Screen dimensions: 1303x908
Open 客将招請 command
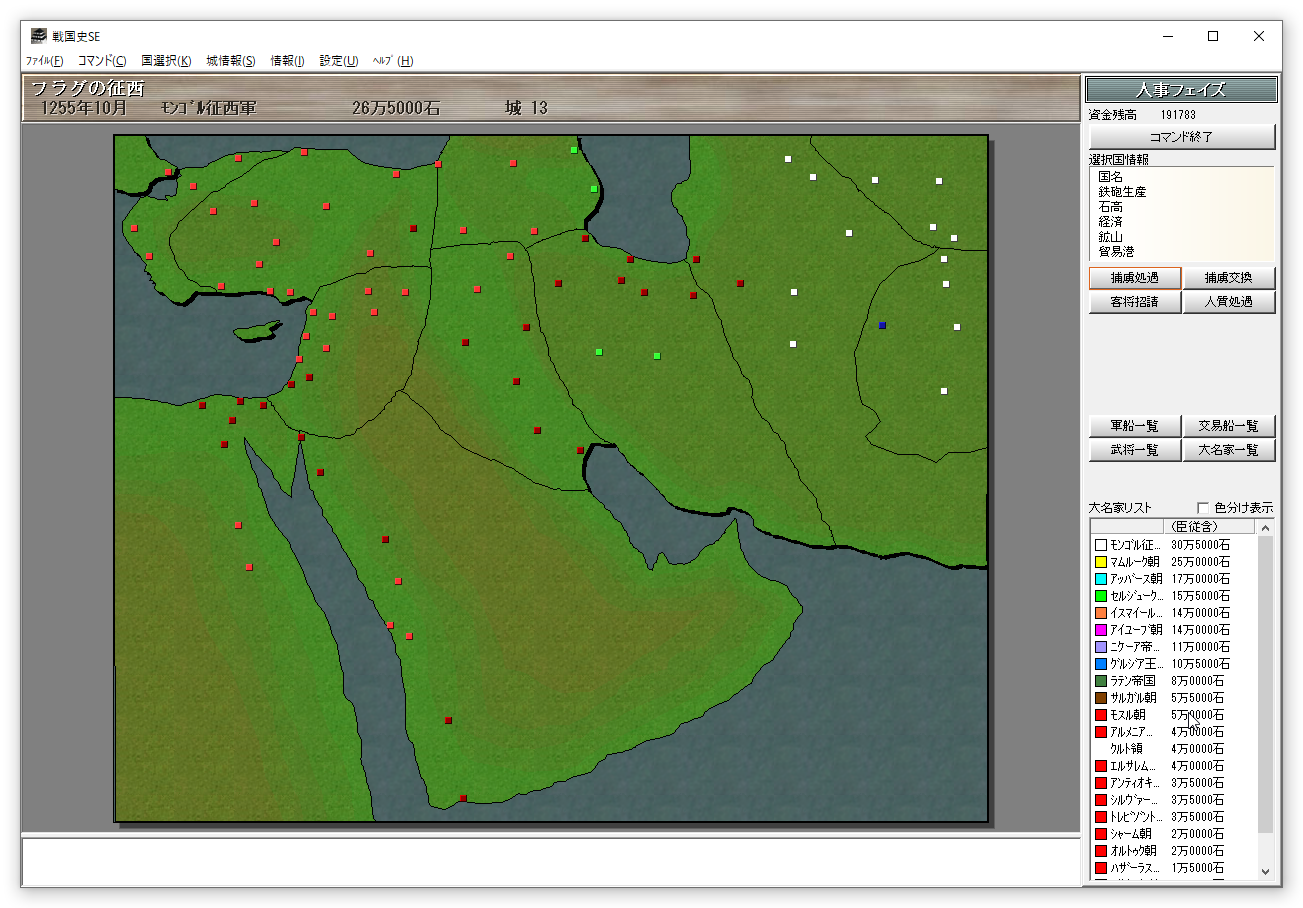point(1135,302)
